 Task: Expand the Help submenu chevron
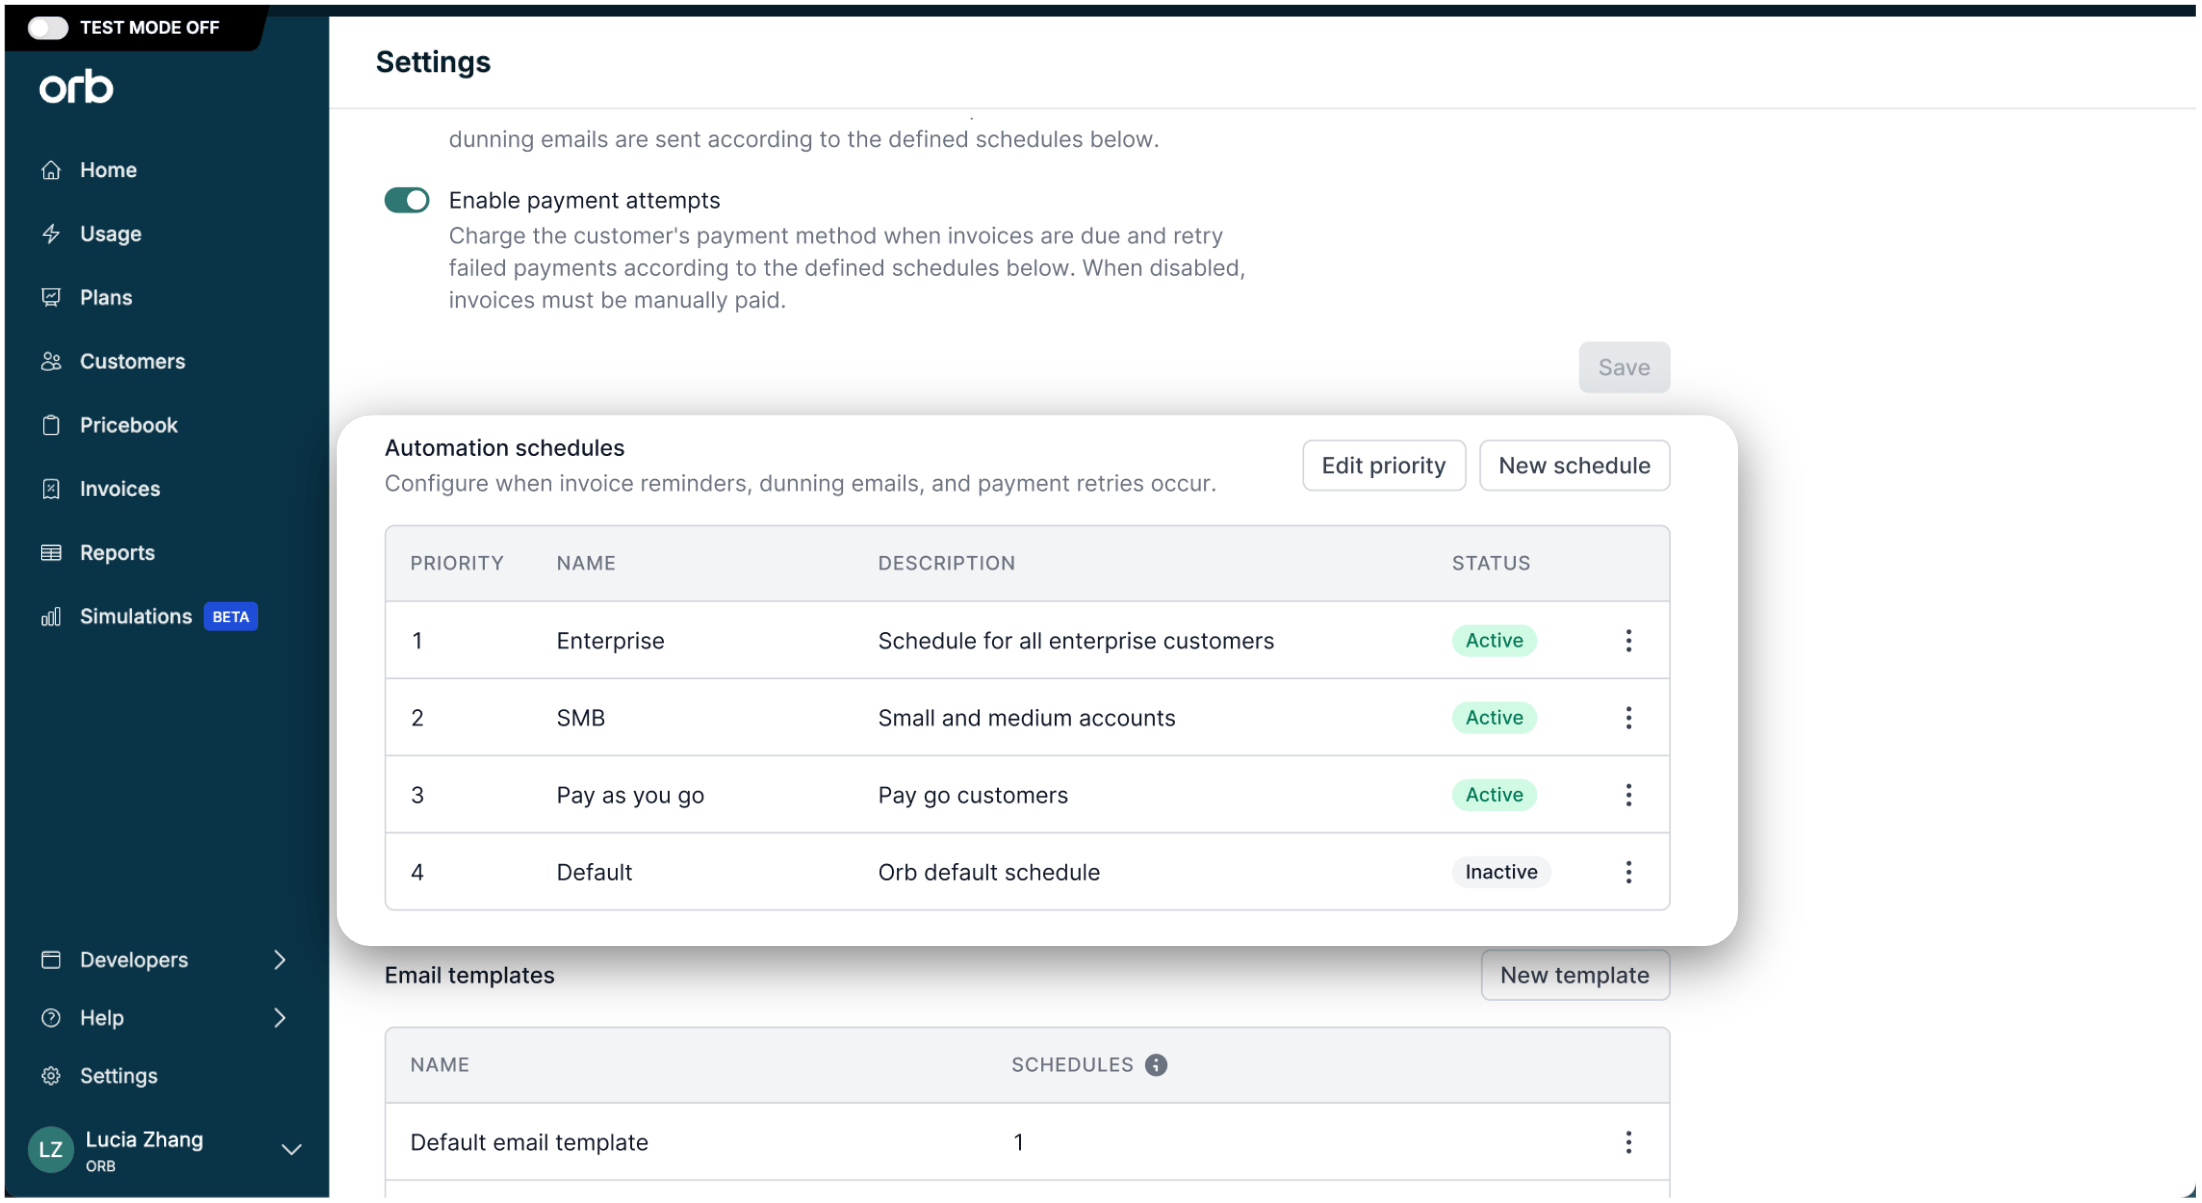[x=280, y=1018]
